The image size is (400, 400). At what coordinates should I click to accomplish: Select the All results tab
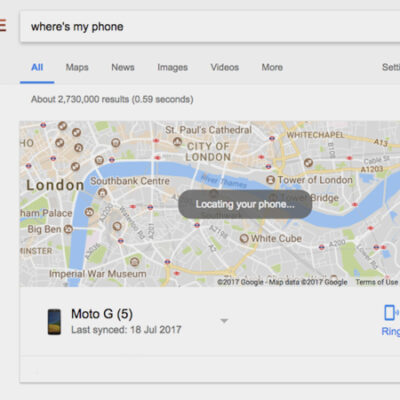(37, 67)
